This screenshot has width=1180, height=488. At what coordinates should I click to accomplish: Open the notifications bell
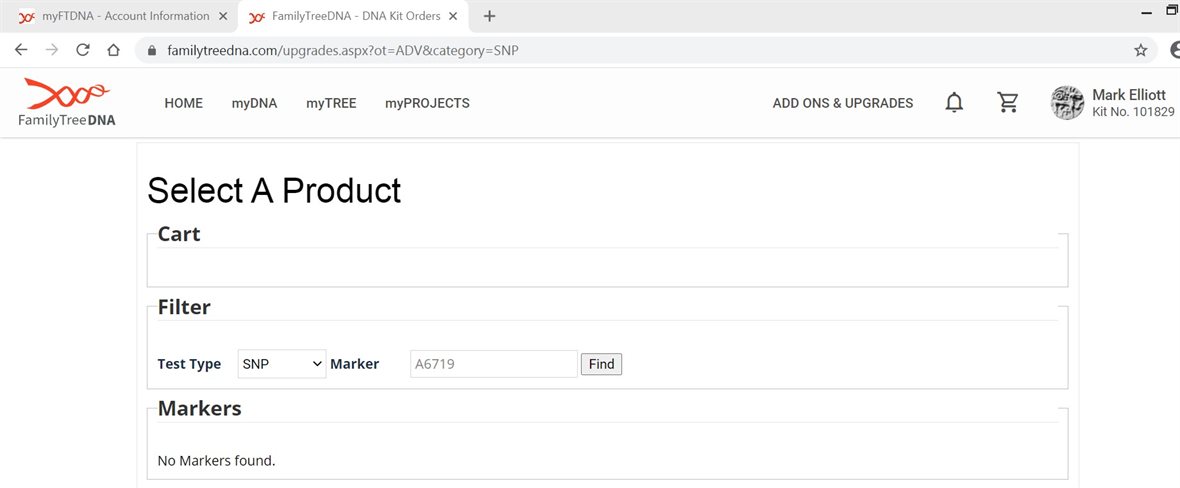(954, 103)
